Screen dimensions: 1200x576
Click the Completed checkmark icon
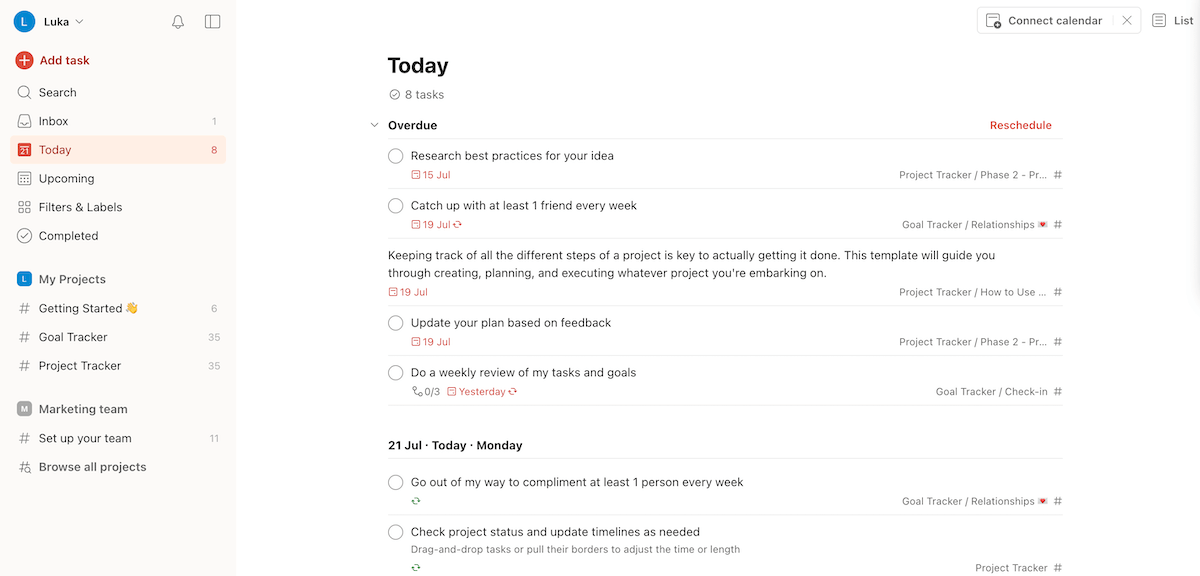(22, 235)
